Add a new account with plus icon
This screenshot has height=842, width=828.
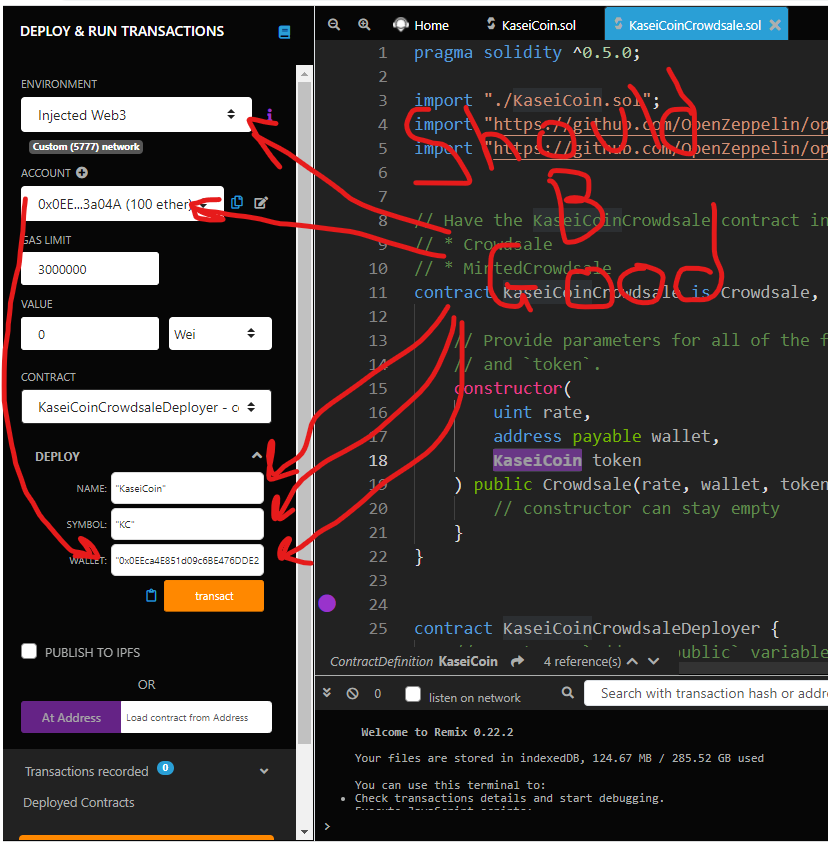[x=82, y=172]
